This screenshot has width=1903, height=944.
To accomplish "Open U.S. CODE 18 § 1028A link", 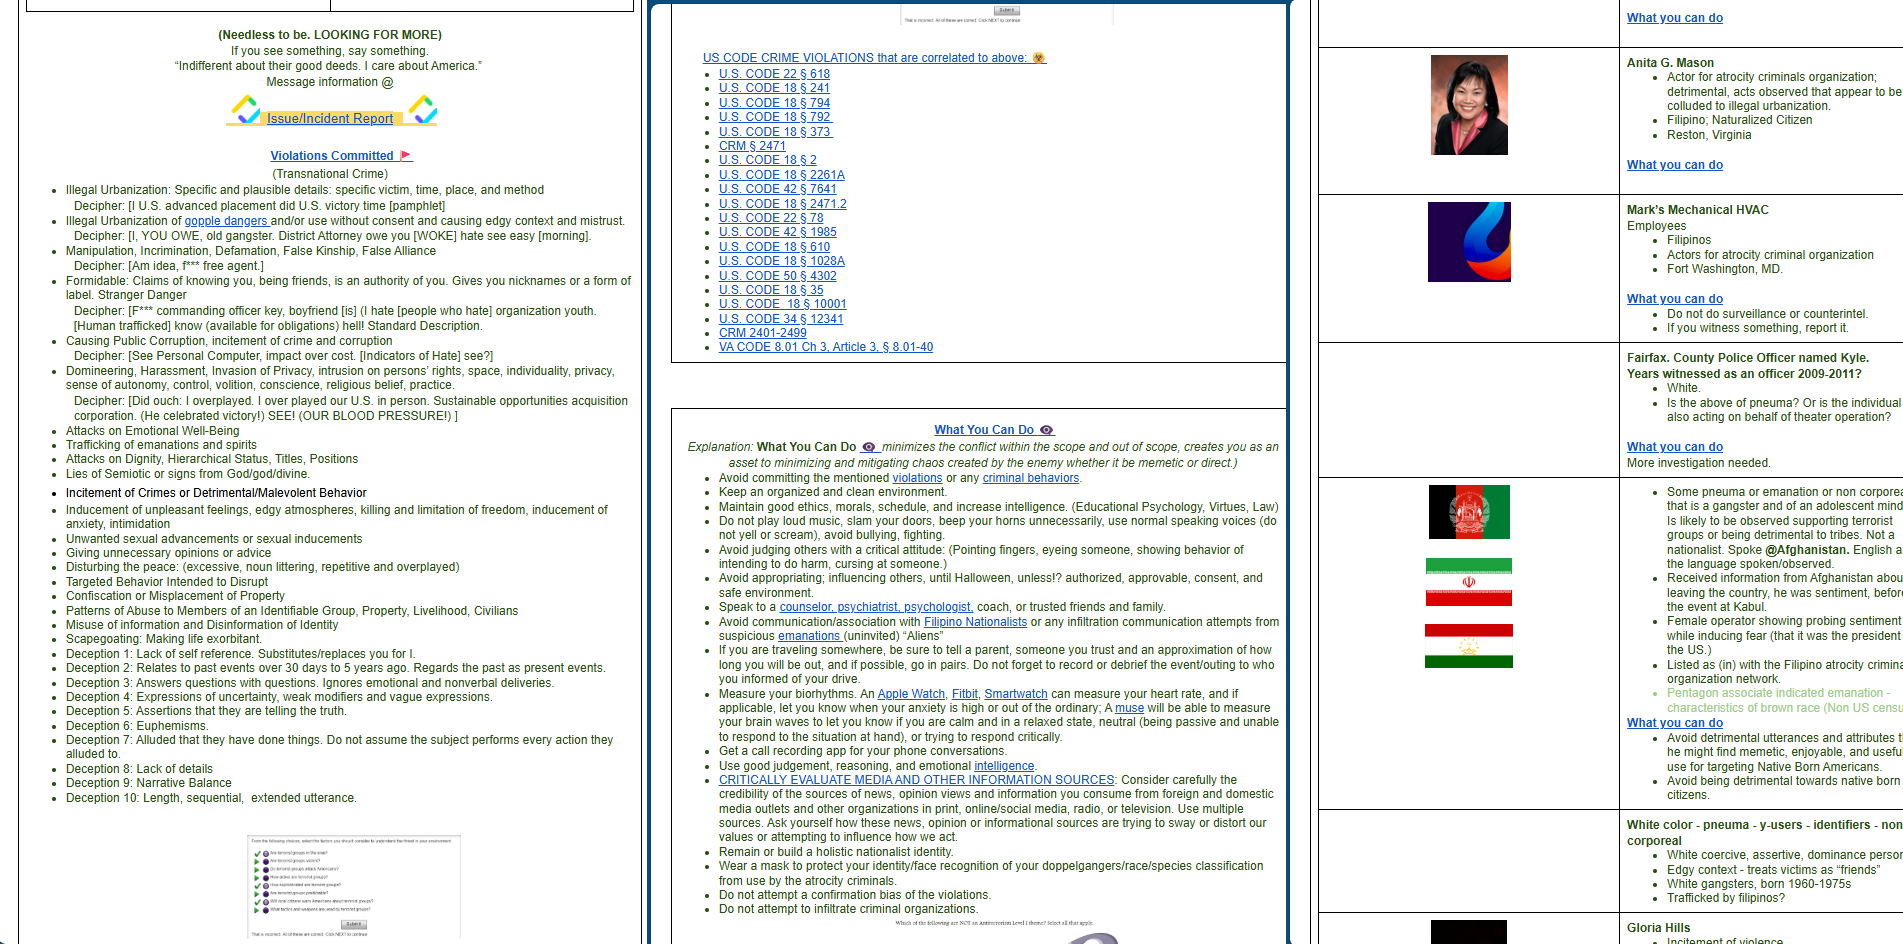I will click(782, 261).
